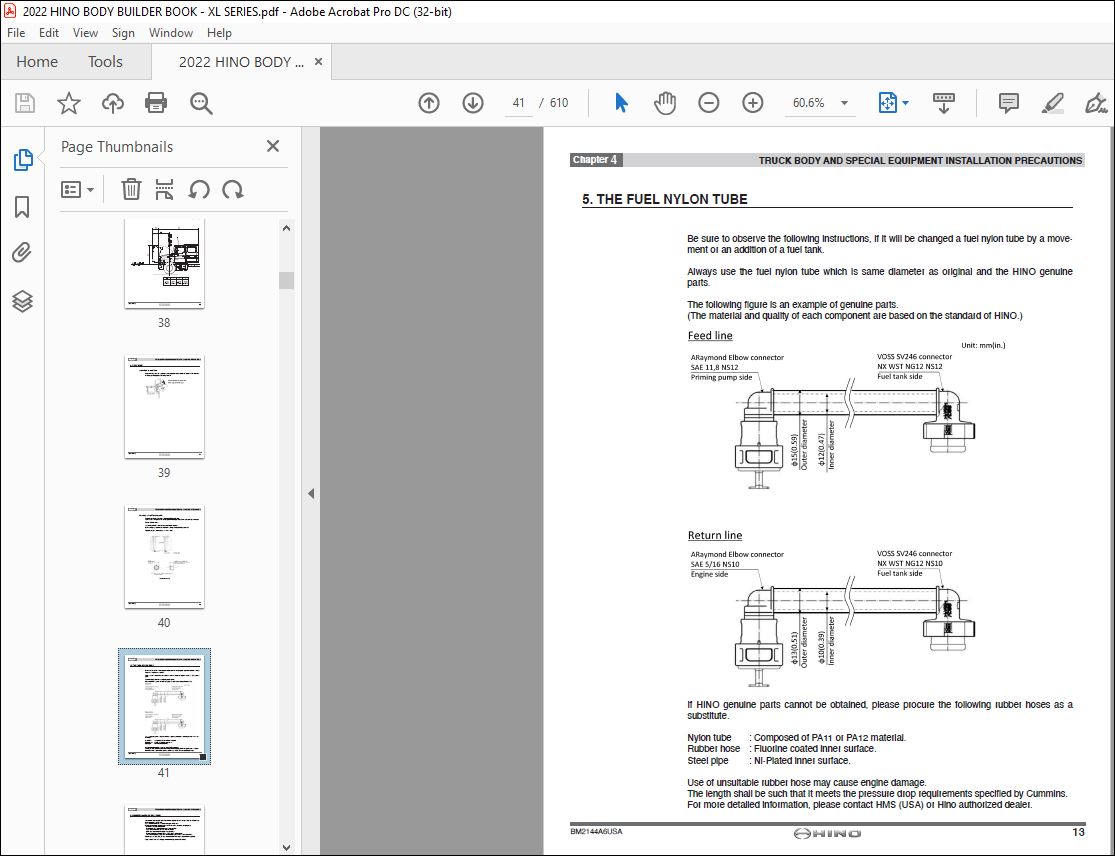Rotate pages counterclockwise
This screenshot has height=856, width=1115.
coord(198,189)
